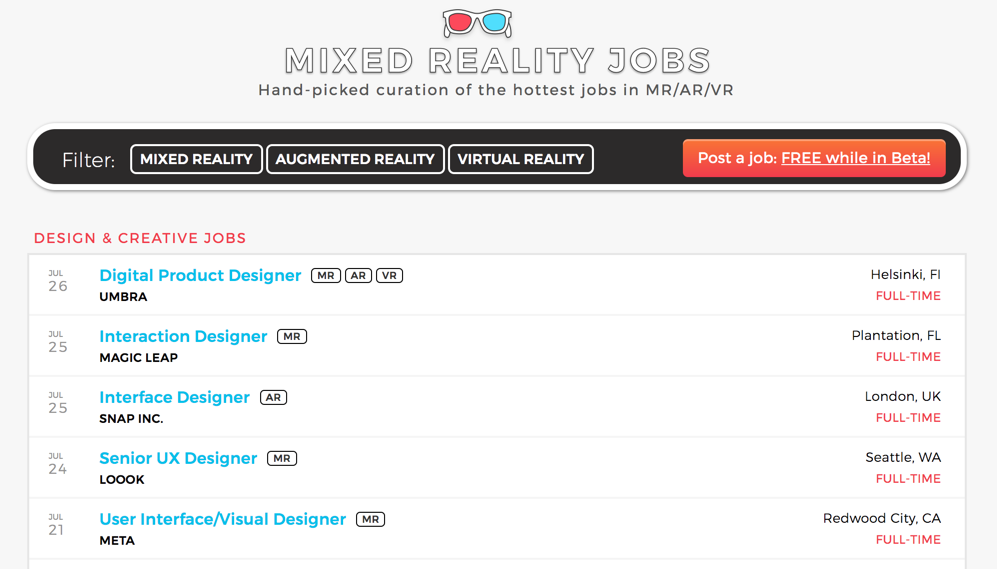This screenshot has width=997, height=569.
Task: Click the London, UK location text
Action: pos(902,397)
